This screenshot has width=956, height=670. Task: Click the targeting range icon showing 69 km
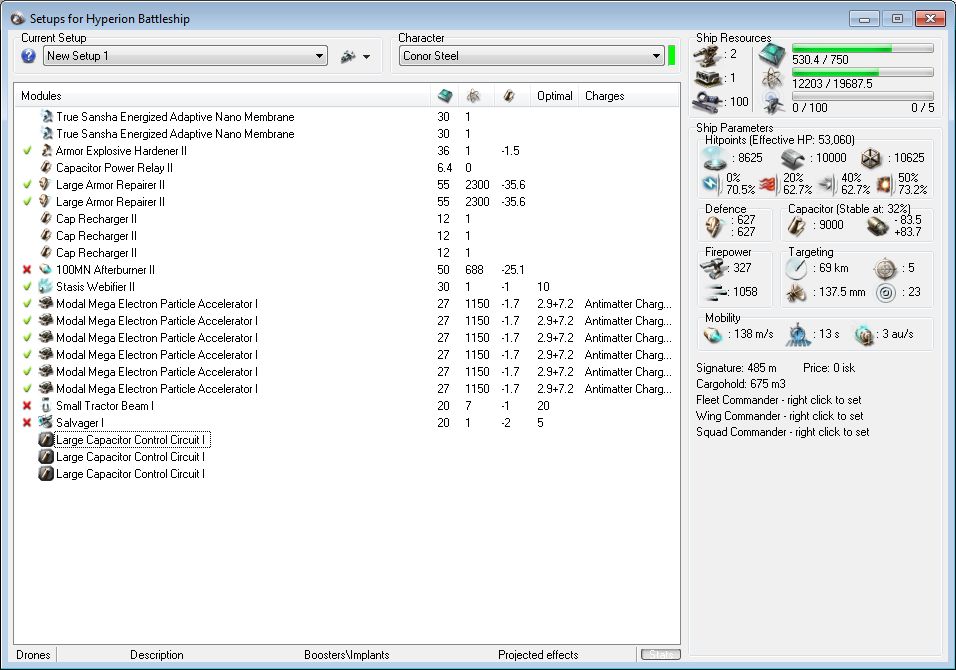pos(796,268)
